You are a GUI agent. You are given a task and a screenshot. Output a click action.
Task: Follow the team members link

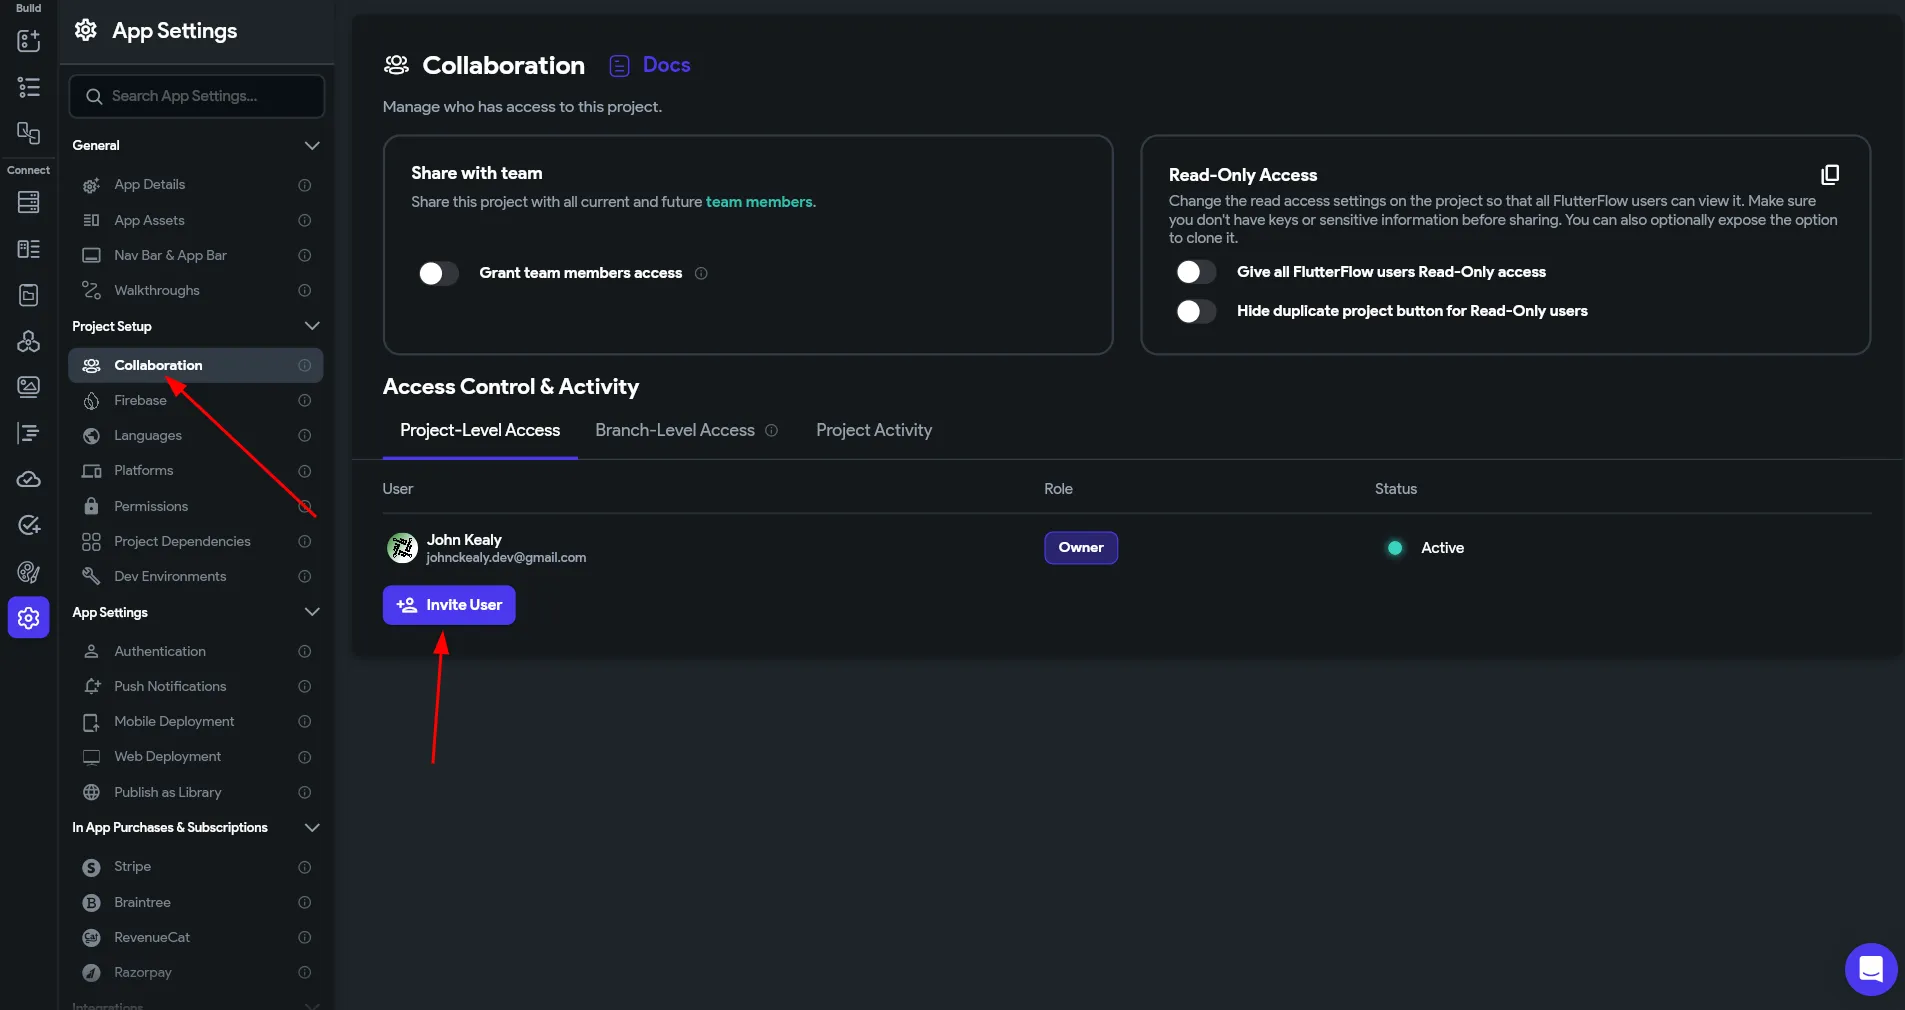(x=760, y=202)
